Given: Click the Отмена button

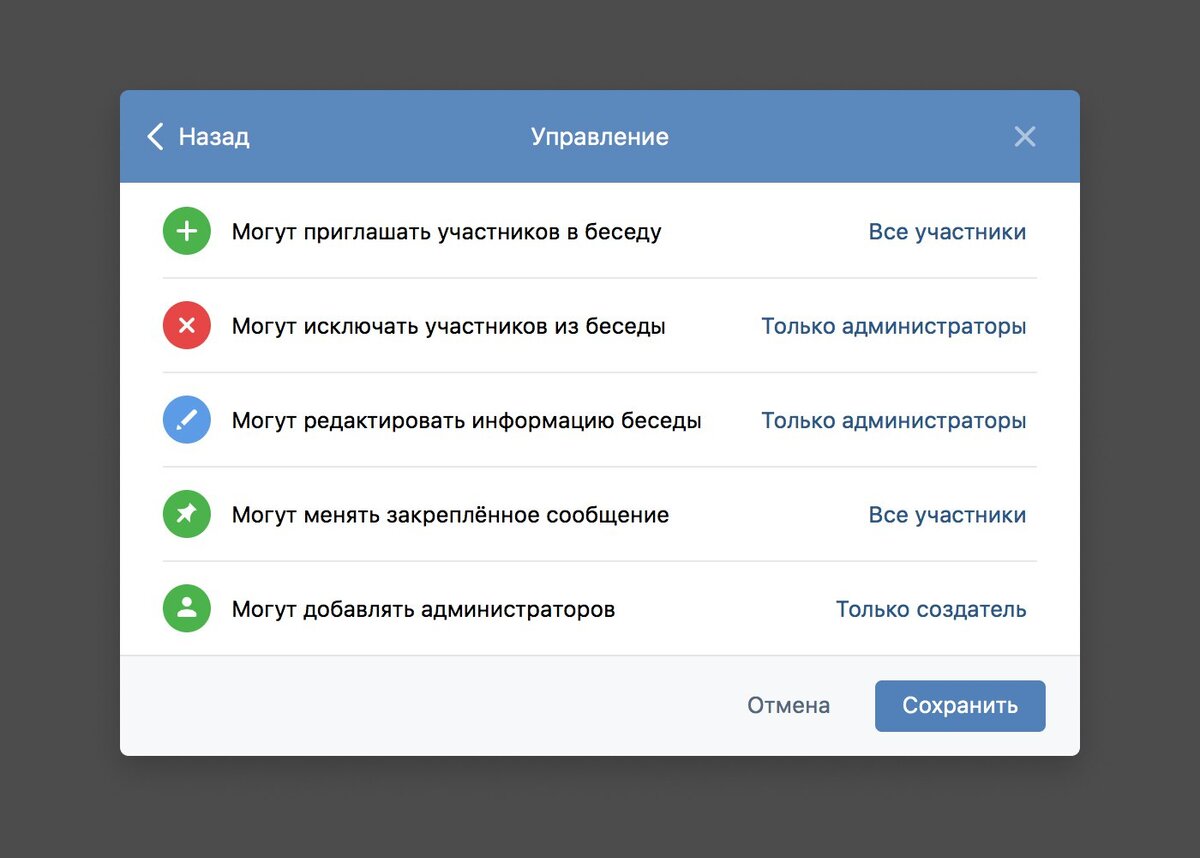Looking at the screenshot, I should (789, 705).
